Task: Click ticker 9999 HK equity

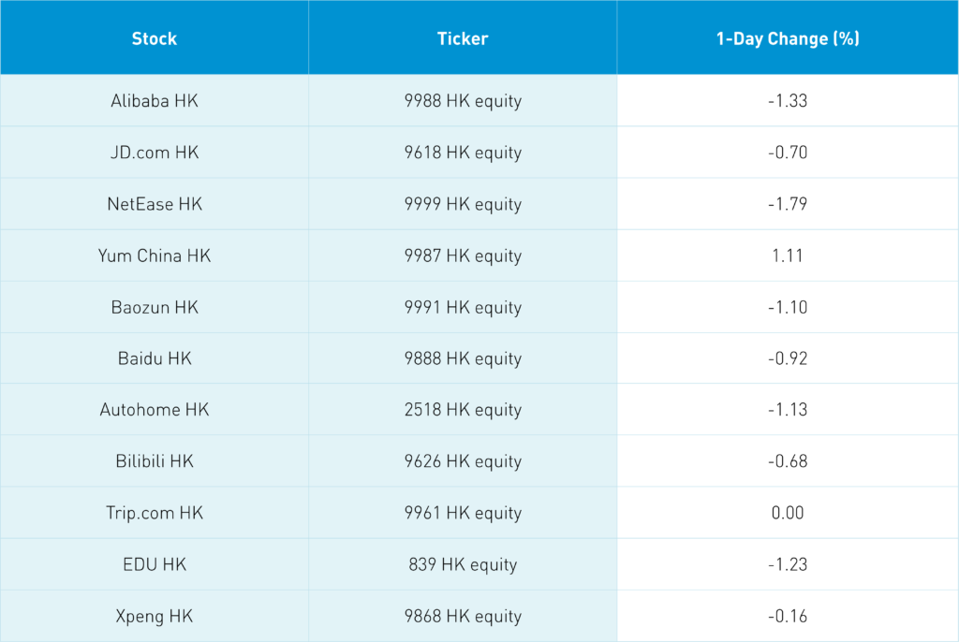Action: (462, 204)
